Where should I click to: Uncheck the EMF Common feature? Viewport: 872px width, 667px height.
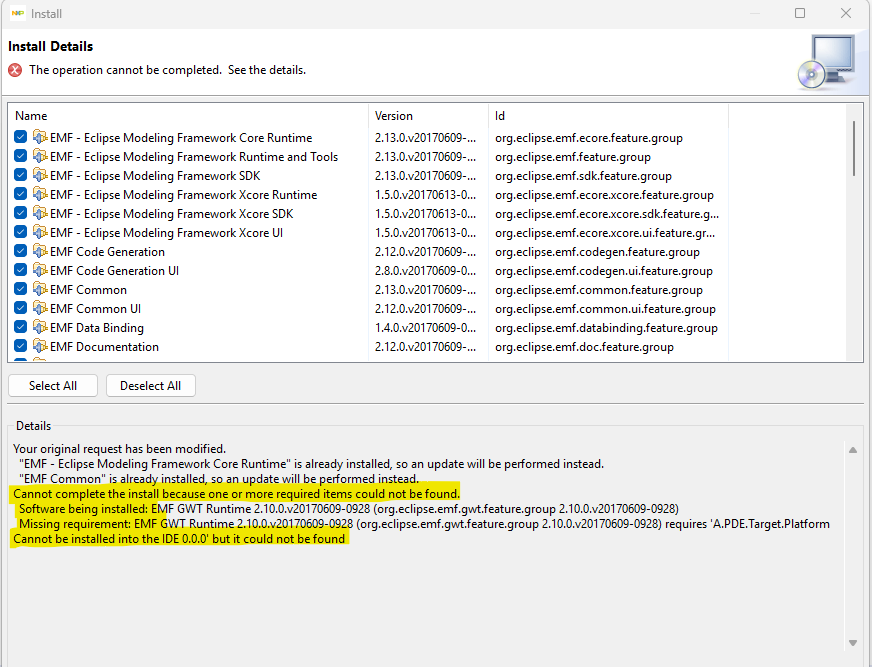tap(21, 289)
